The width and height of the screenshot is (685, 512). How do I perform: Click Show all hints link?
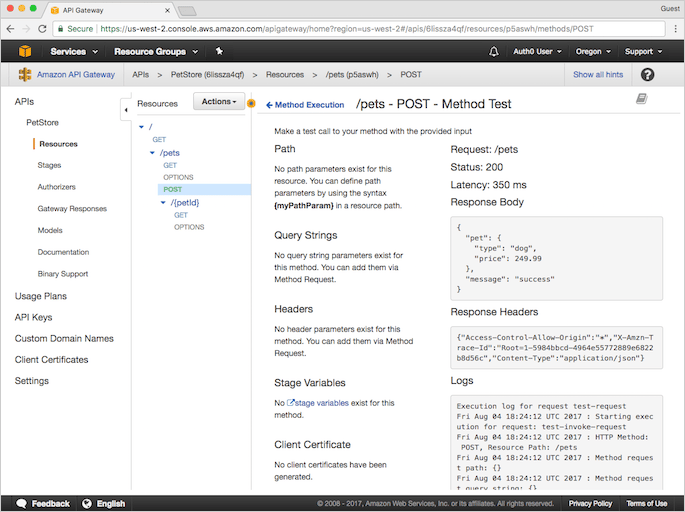click(x=598, y=75)
